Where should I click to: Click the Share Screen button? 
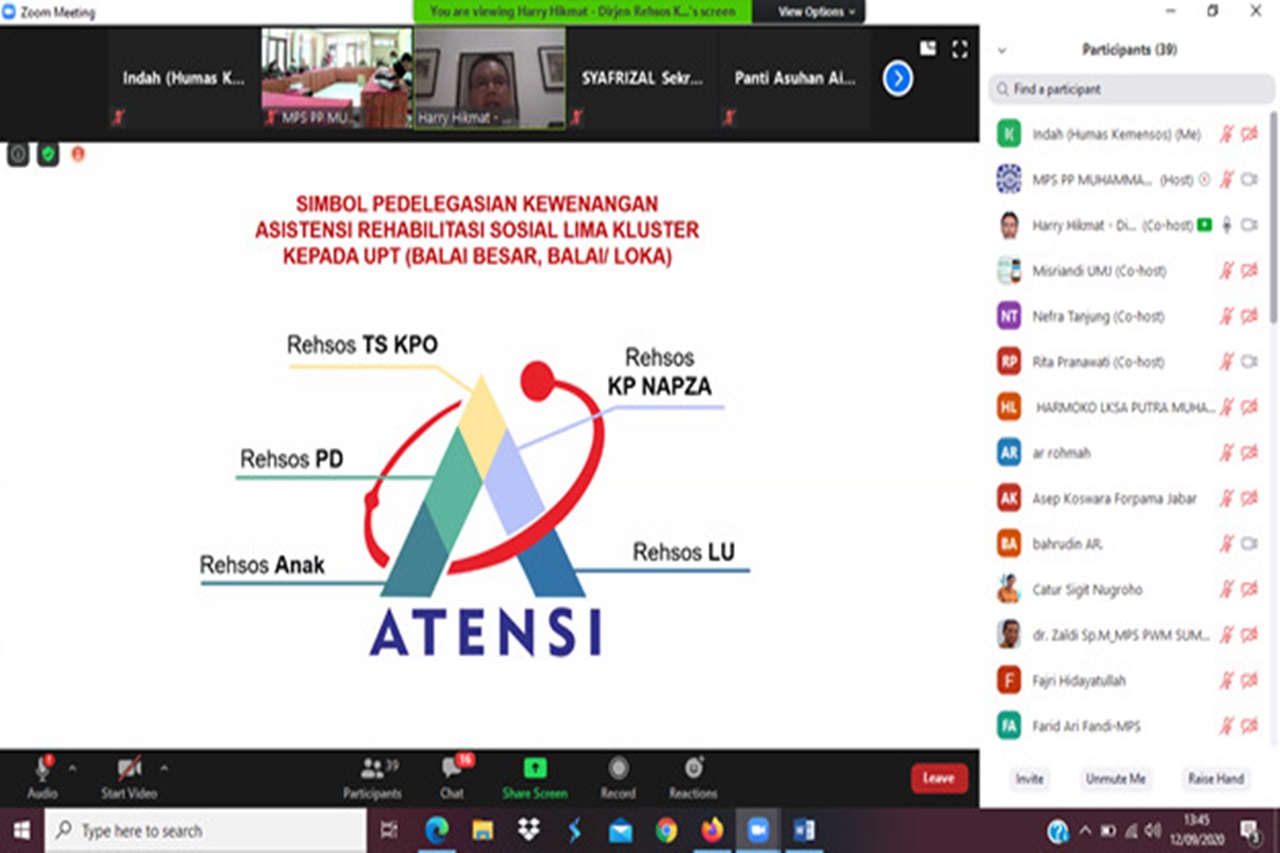(535, 777)
